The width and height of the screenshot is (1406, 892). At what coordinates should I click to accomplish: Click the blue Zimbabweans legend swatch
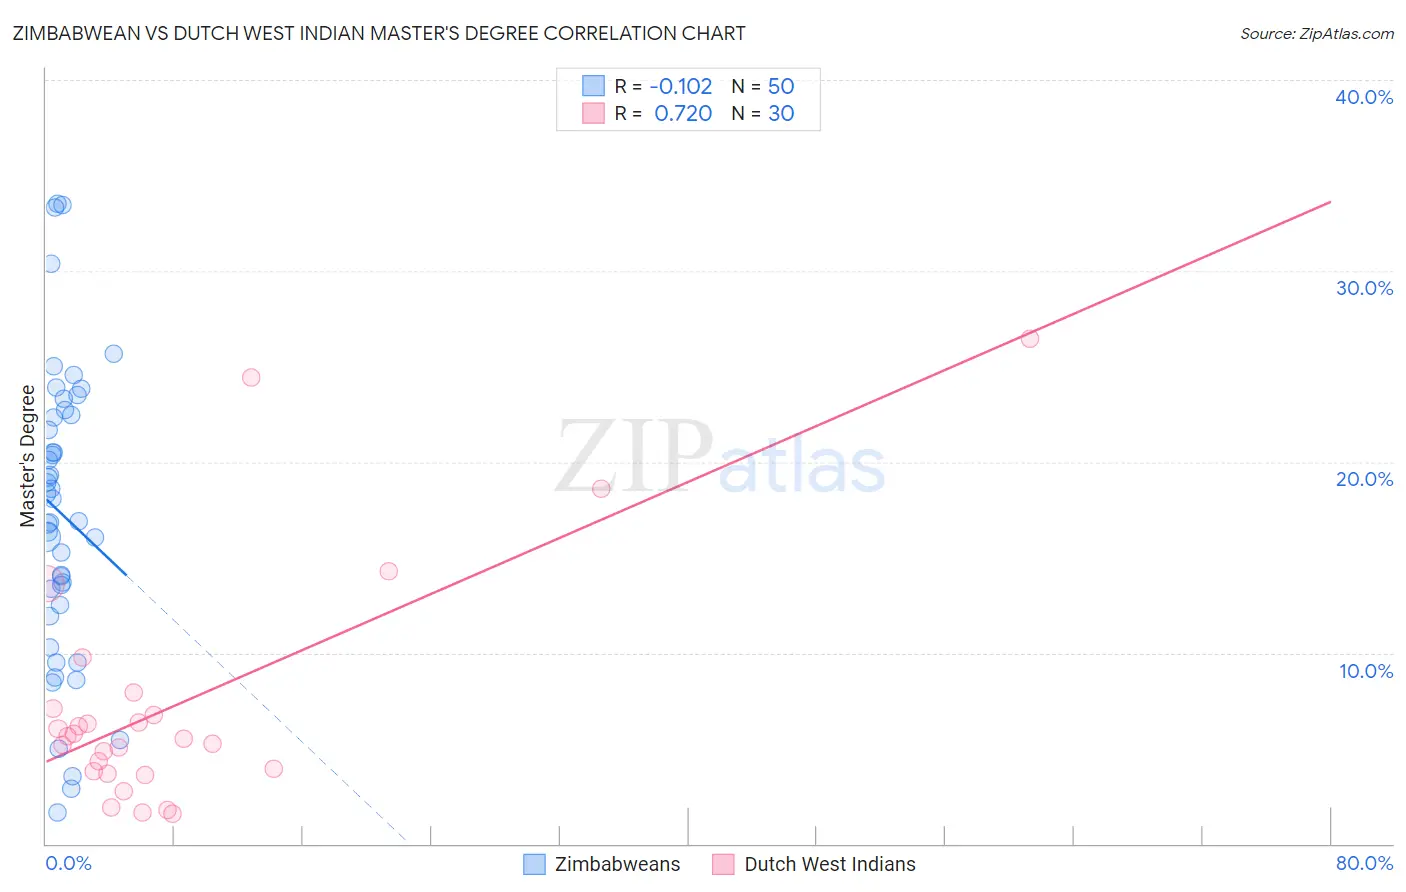tap(535, 864)
